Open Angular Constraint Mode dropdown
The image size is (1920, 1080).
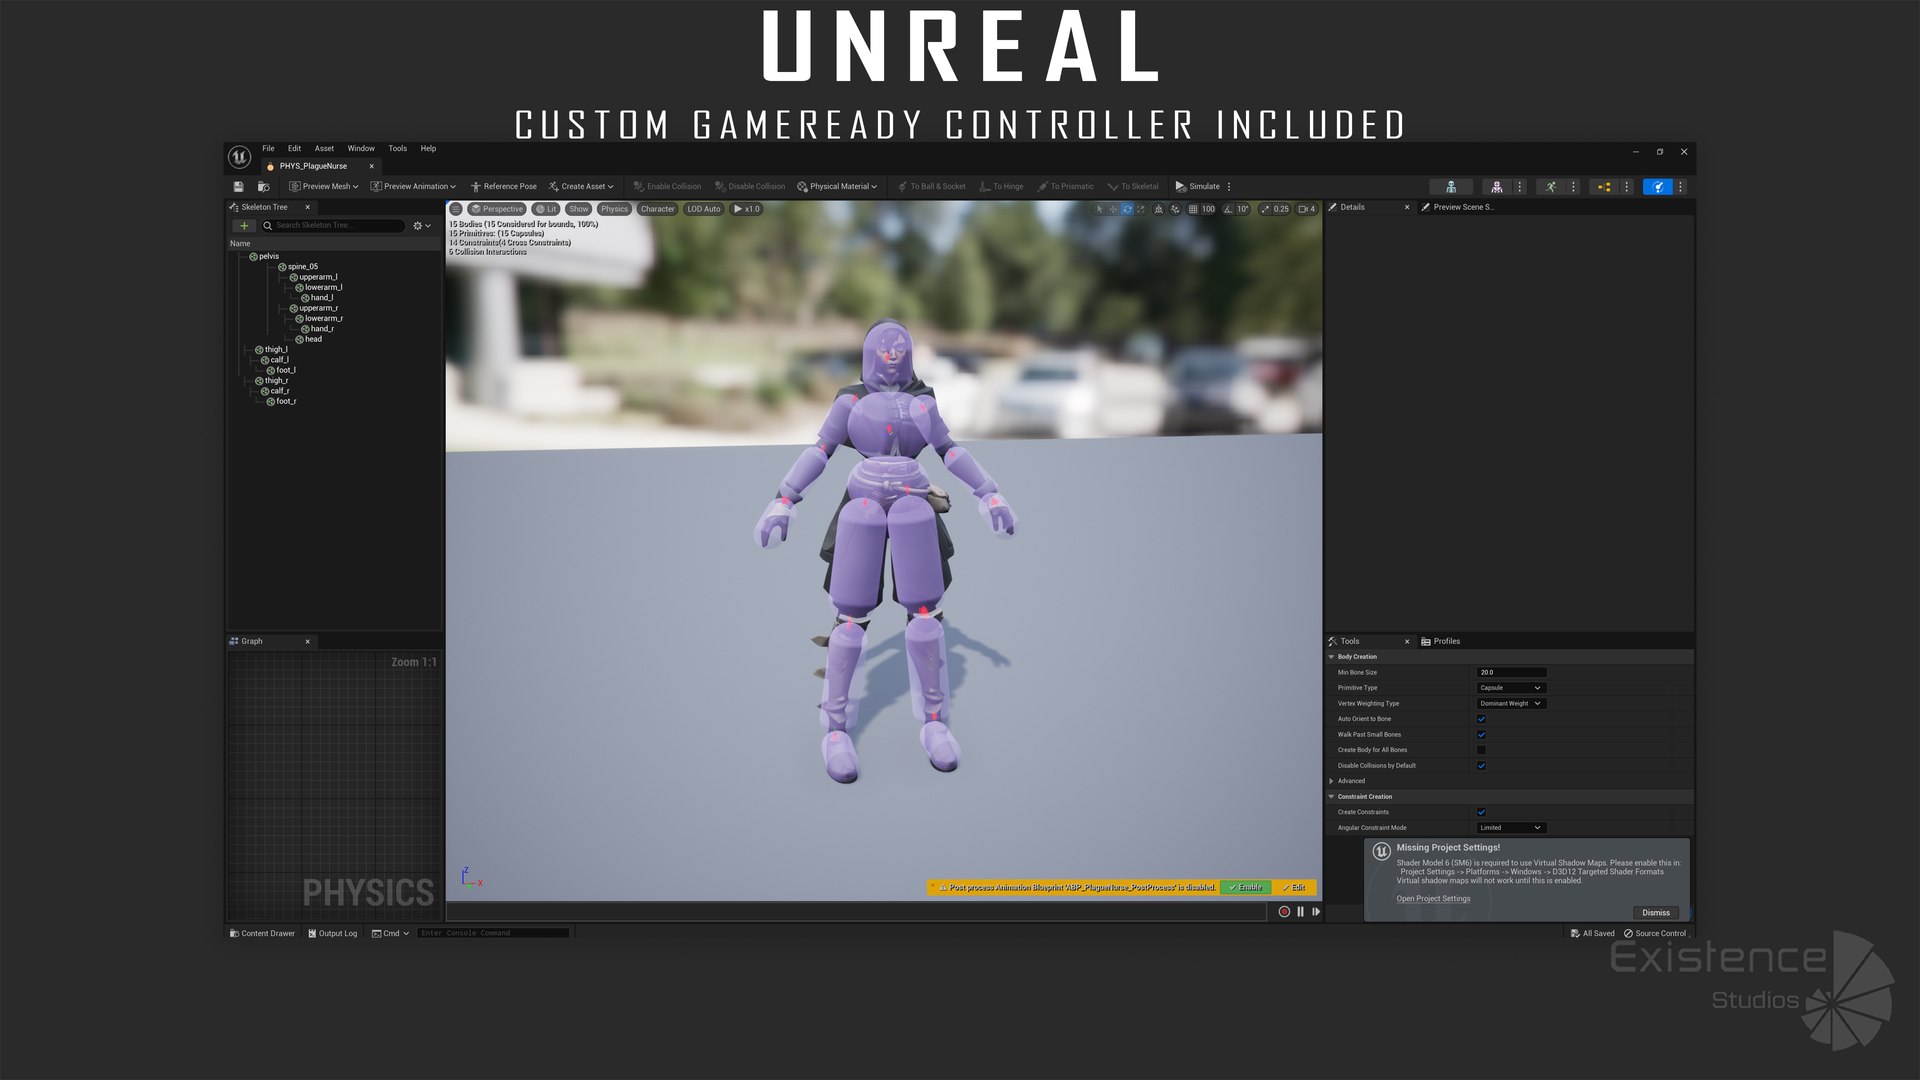1511,828
